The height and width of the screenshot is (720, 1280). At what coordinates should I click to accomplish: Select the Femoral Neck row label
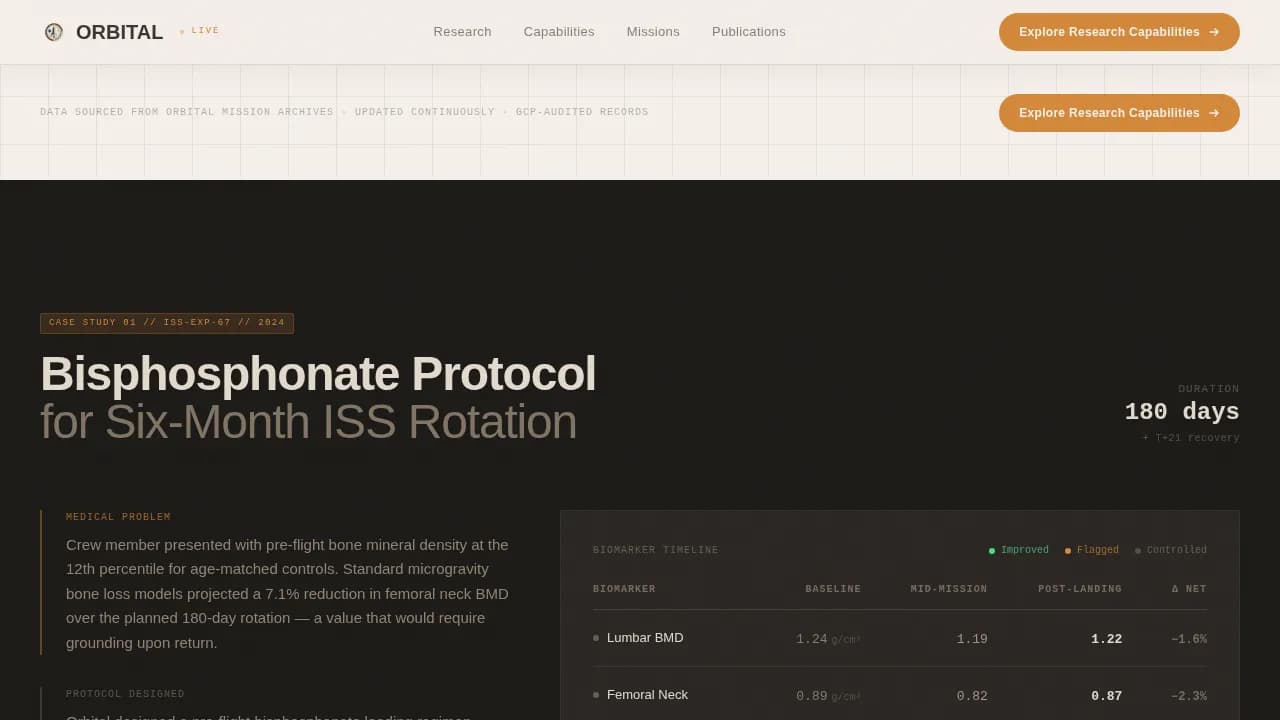647,695
